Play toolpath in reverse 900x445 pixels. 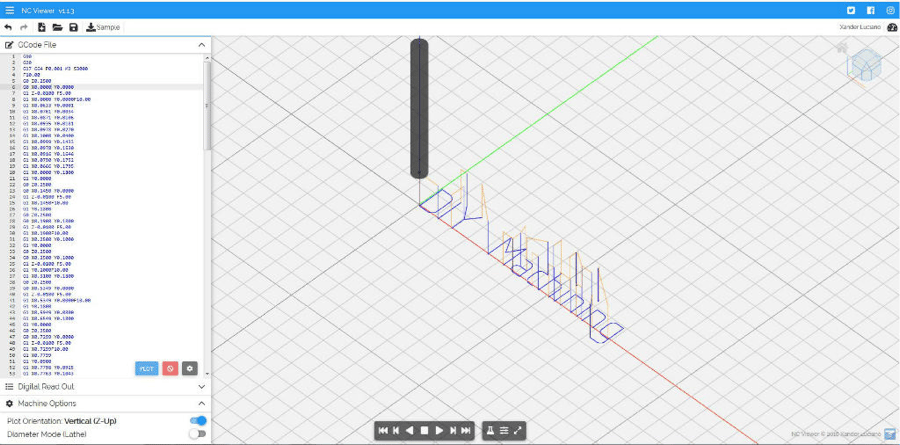tap(410, 431)
